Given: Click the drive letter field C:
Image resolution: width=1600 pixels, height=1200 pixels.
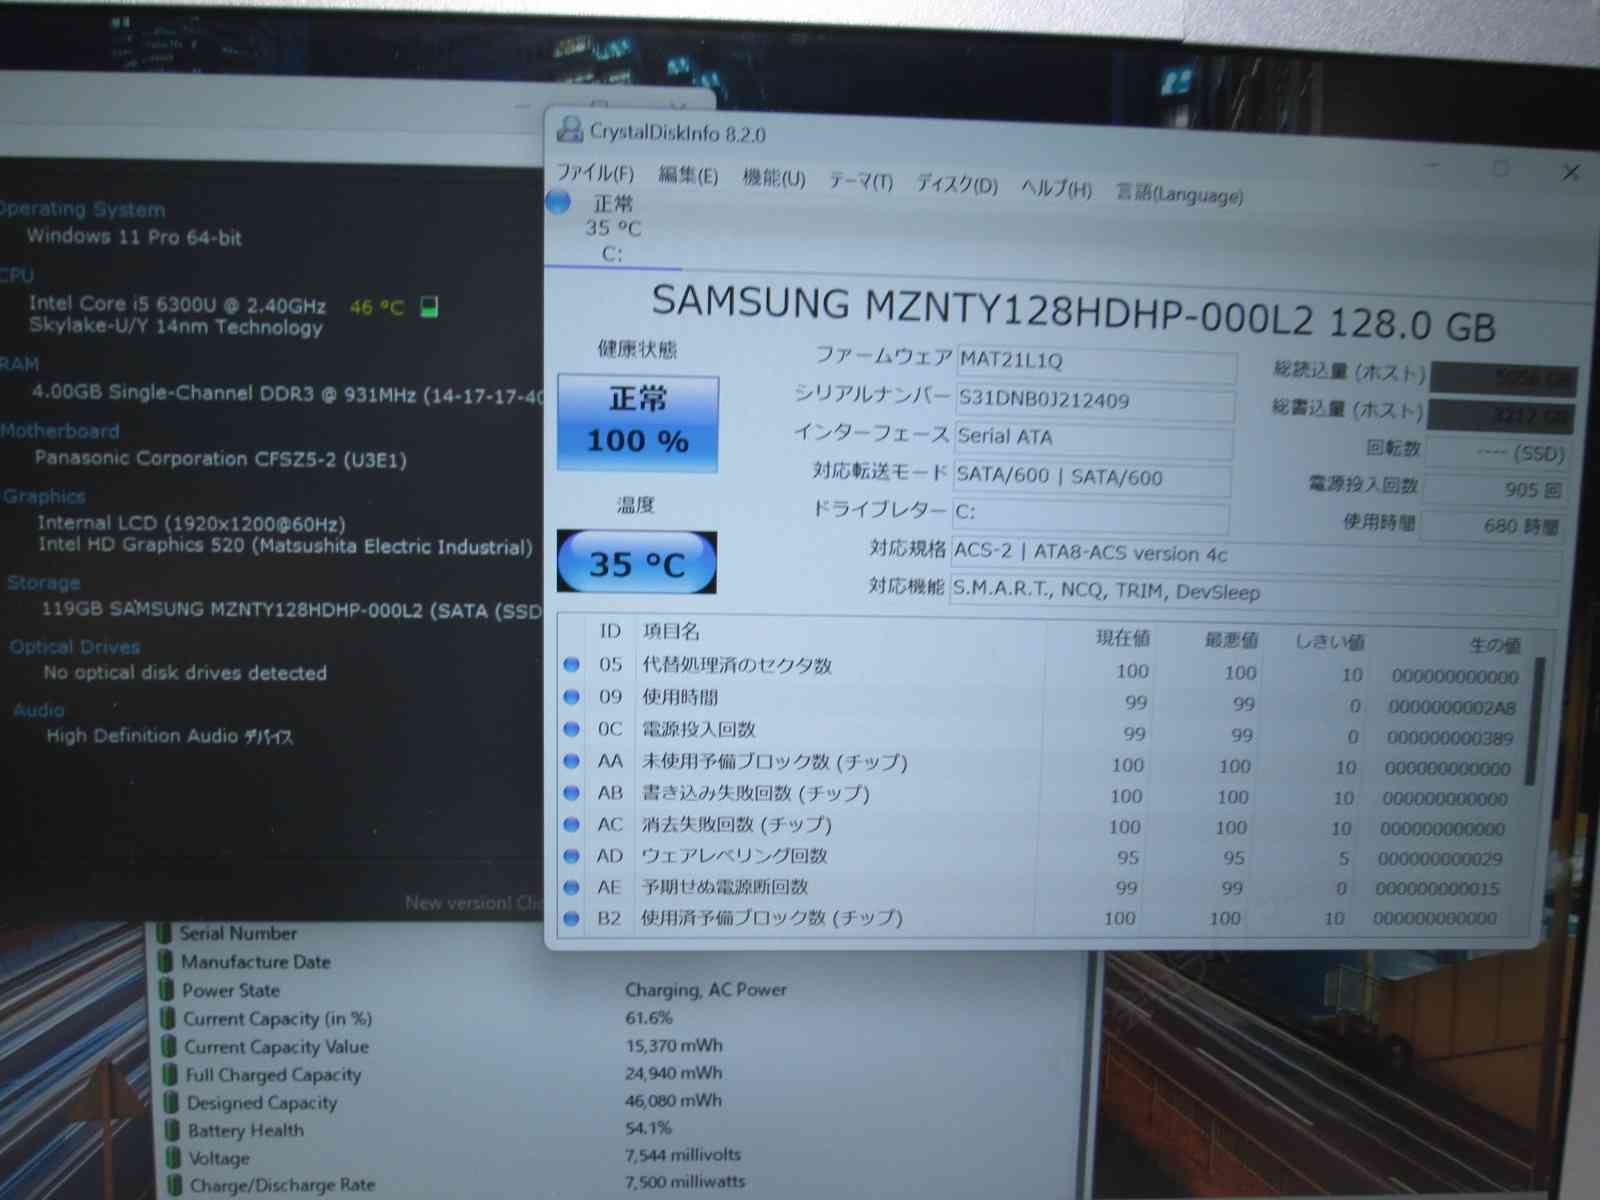Looking at the screenshot, I should tap(1090, 514).
